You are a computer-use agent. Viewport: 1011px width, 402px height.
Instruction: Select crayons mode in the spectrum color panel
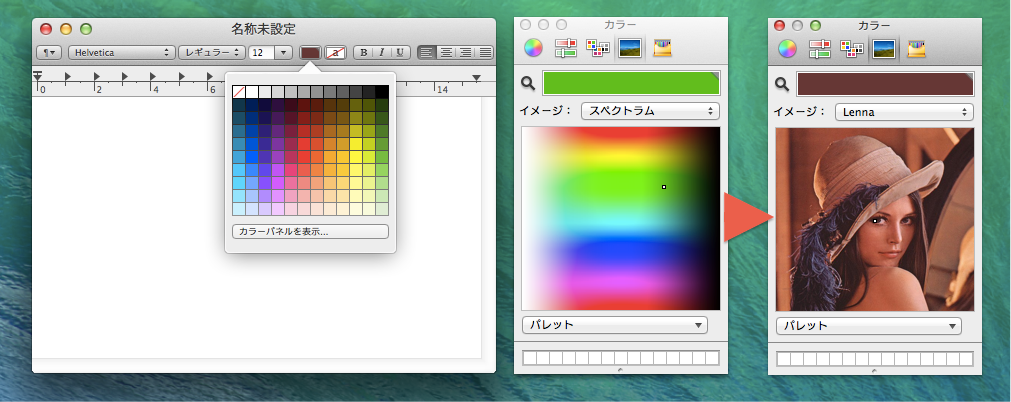point(662,48)
